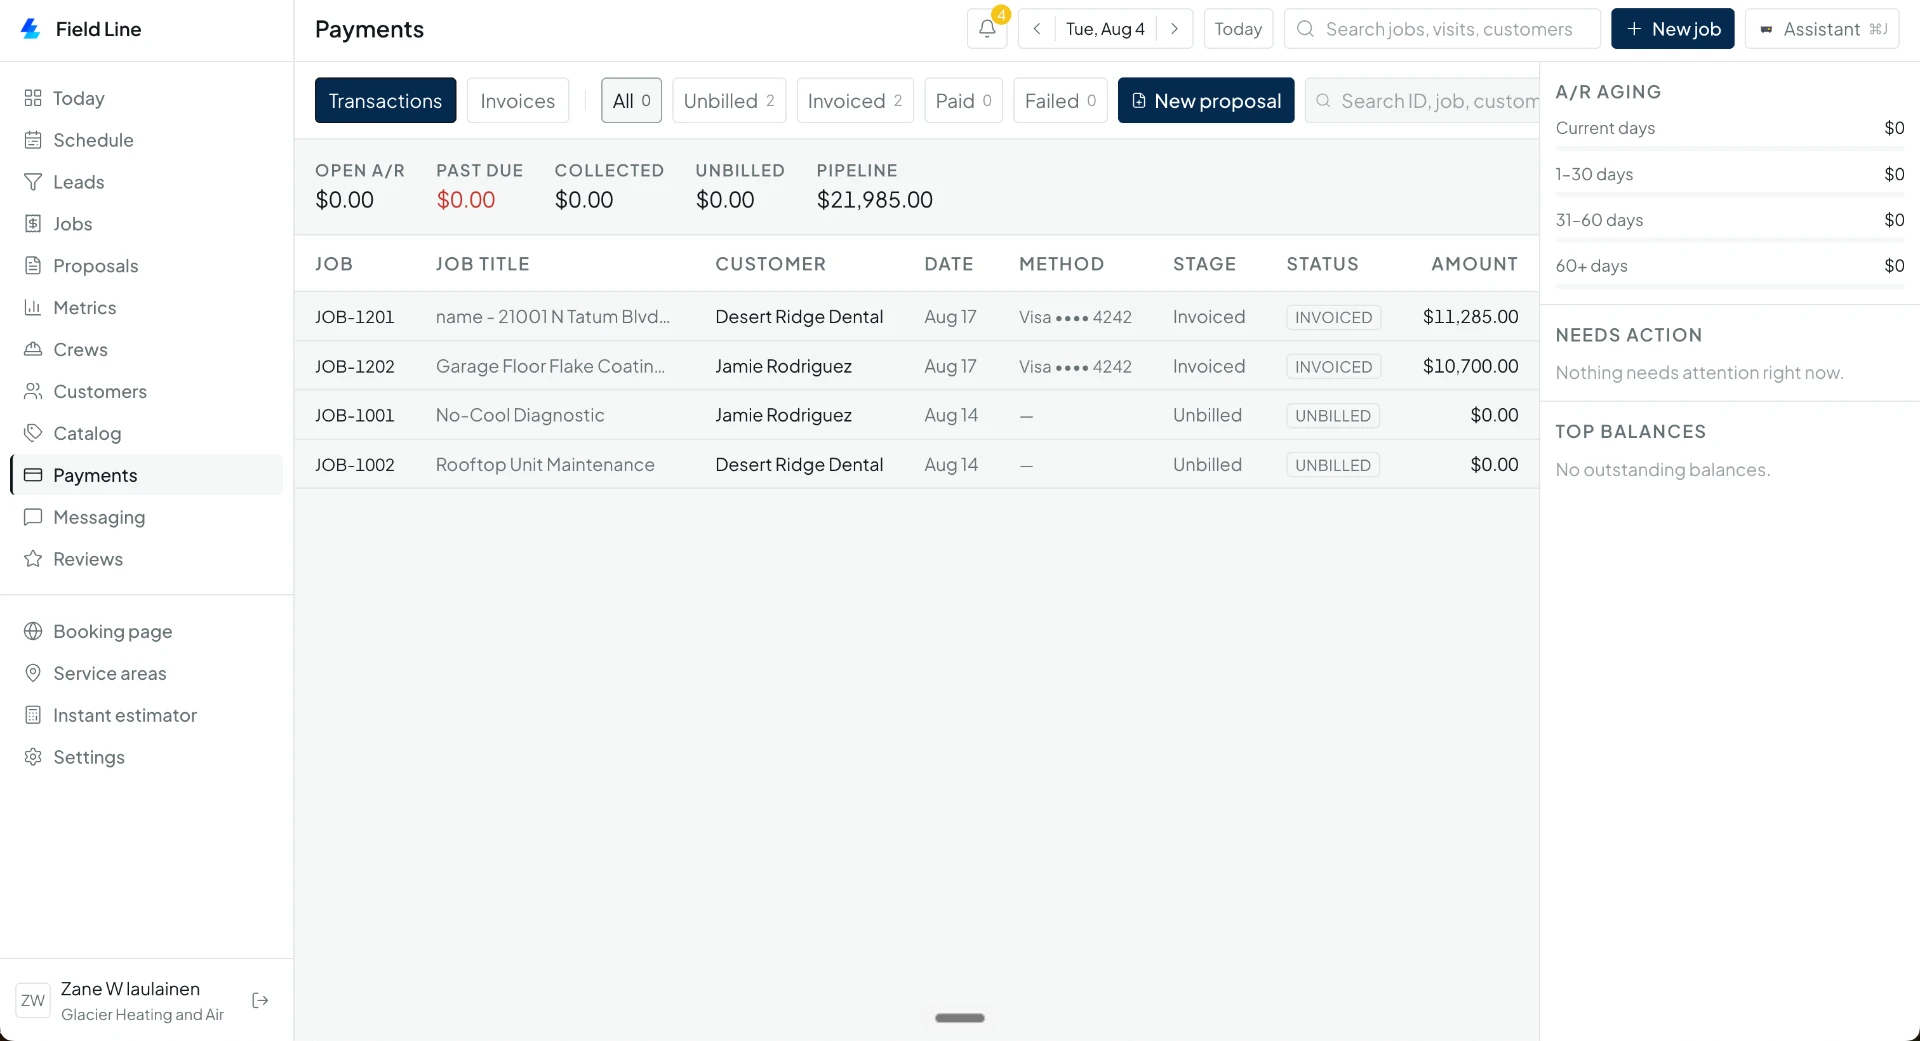Open the Crews sidebar page
The height and width of the screenshot is (1041, 1920).
pos(147,350)
